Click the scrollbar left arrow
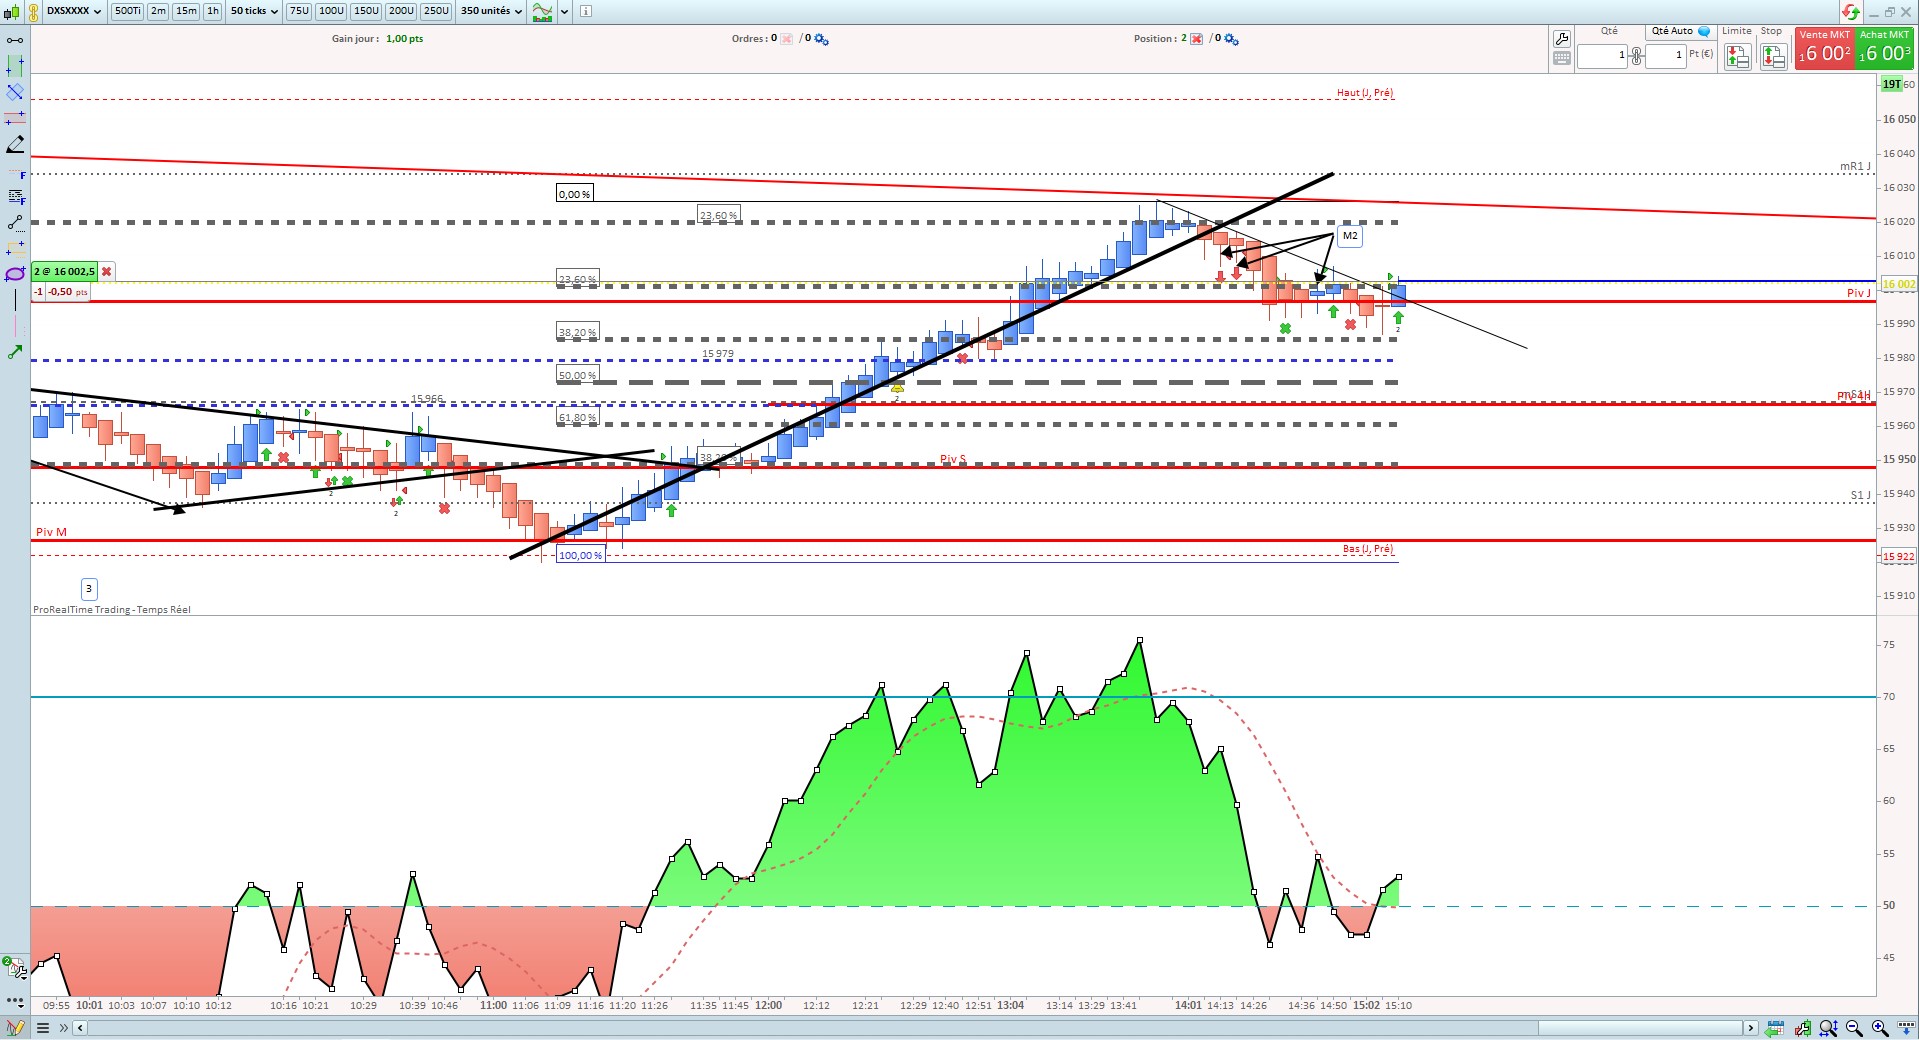The width and height of the screenshot is (1919, 1040). tap(80, 1027)
